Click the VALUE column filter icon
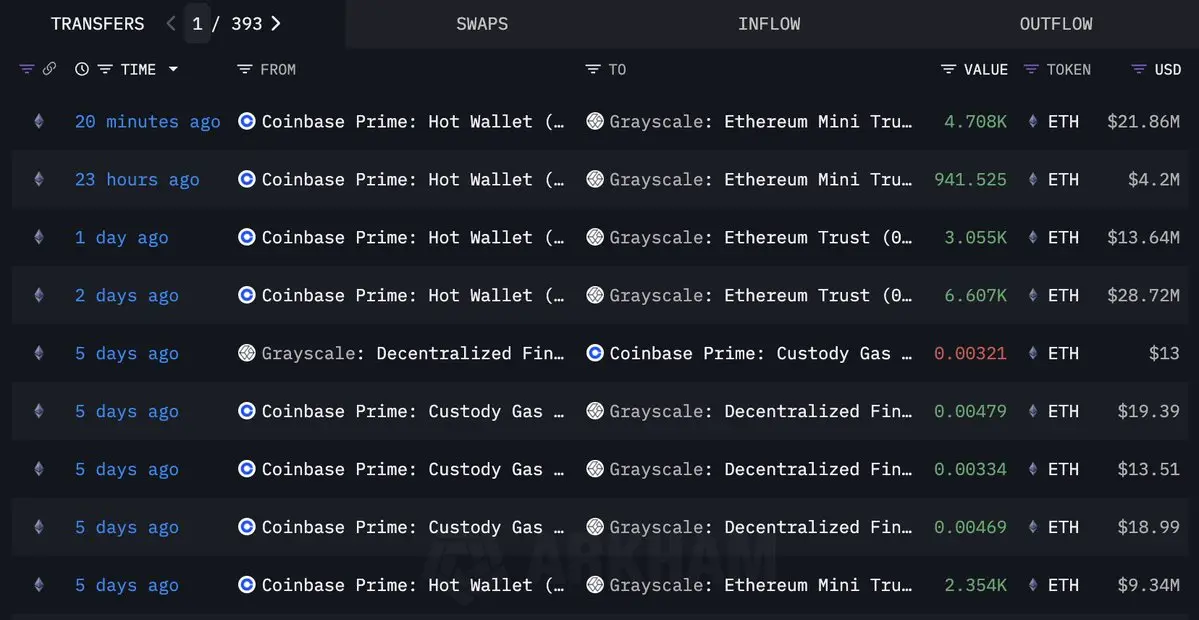This screenshot has width=1199, height=620. 948,70
